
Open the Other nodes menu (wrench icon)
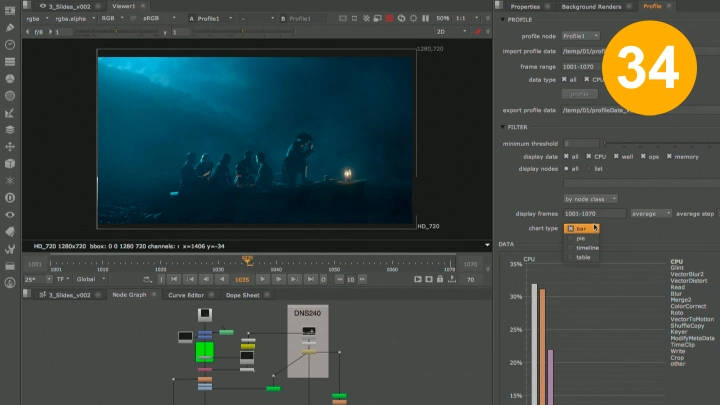click(x=10, y=249)
